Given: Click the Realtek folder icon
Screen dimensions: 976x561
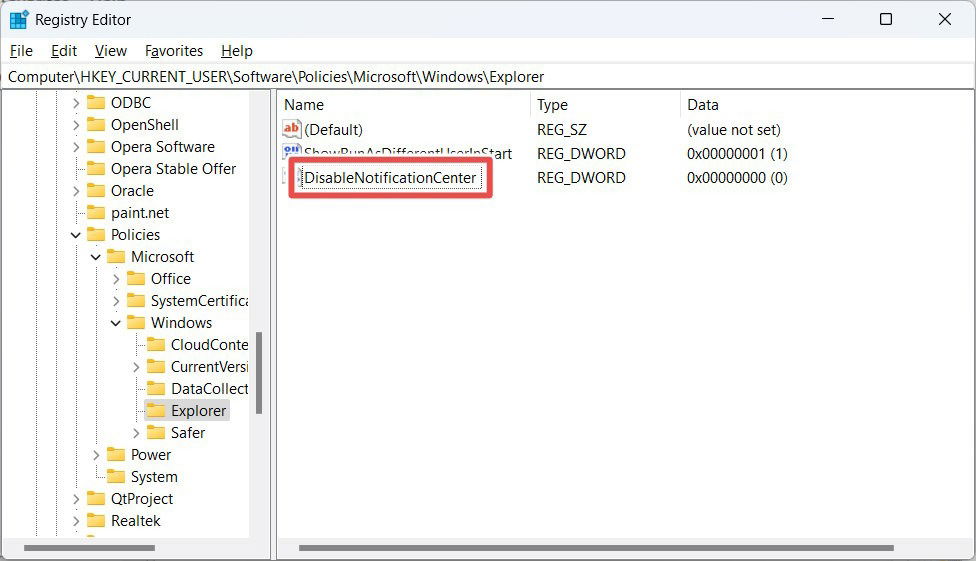Looking at the screenshot, I should coord(96,521).
